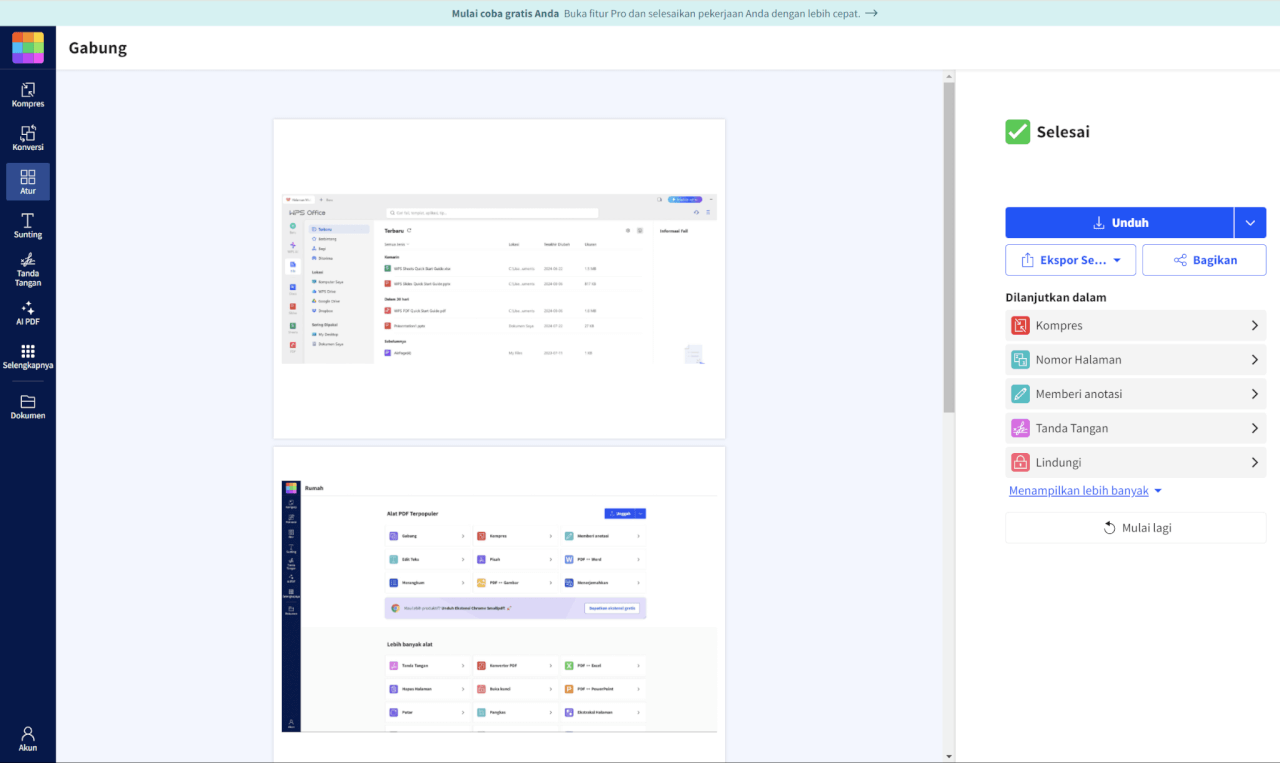Click the promo banner arrow icon
The image size is (1280, 763).
point(872,14)
